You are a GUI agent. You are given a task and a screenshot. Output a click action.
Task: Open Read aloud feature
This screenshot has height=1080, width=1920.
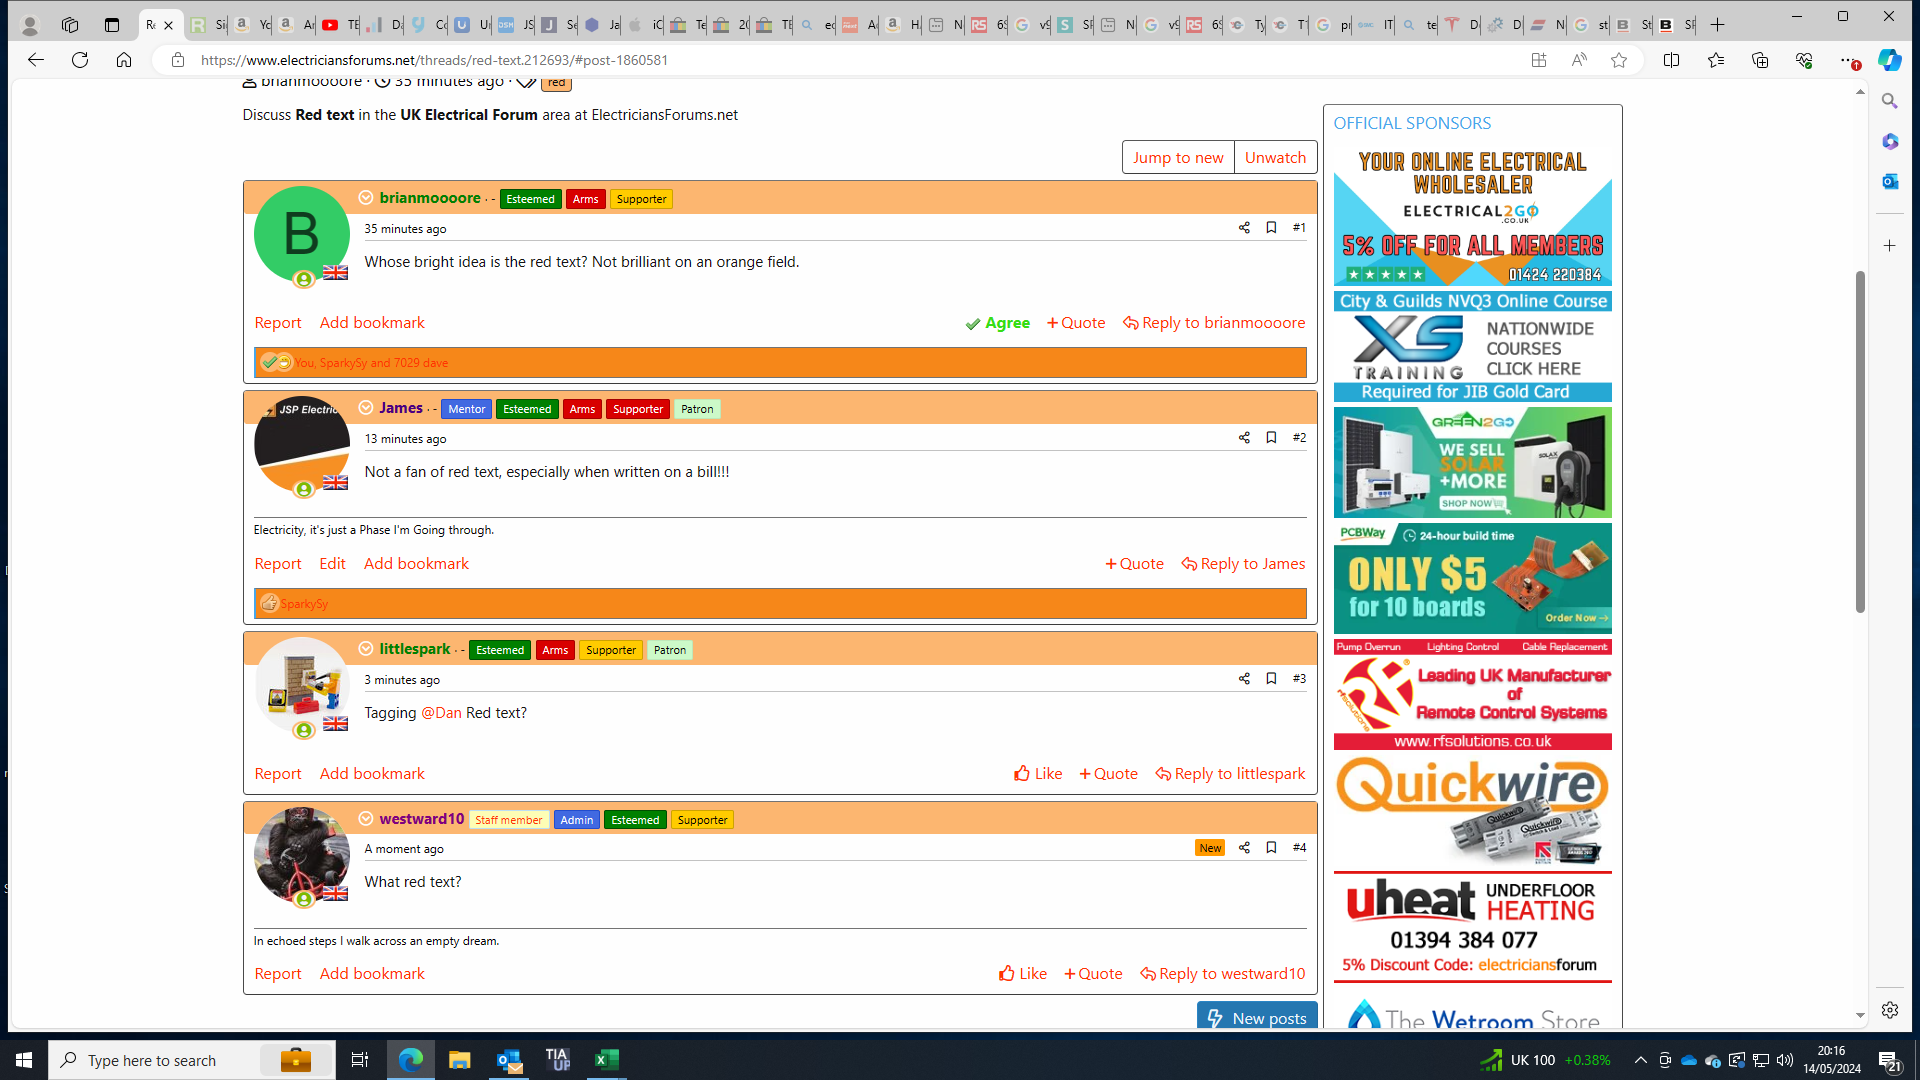[1579, 60]
